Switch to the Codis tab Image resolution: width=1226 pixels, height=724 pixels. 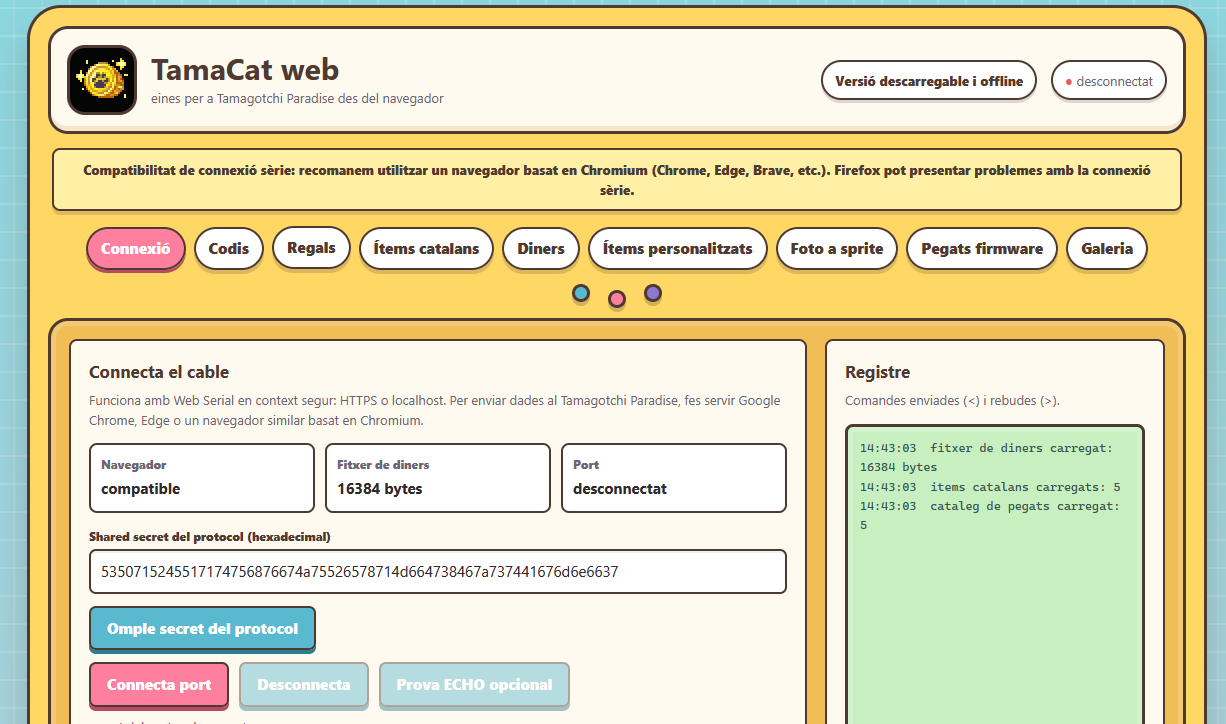tap(229, 249)
